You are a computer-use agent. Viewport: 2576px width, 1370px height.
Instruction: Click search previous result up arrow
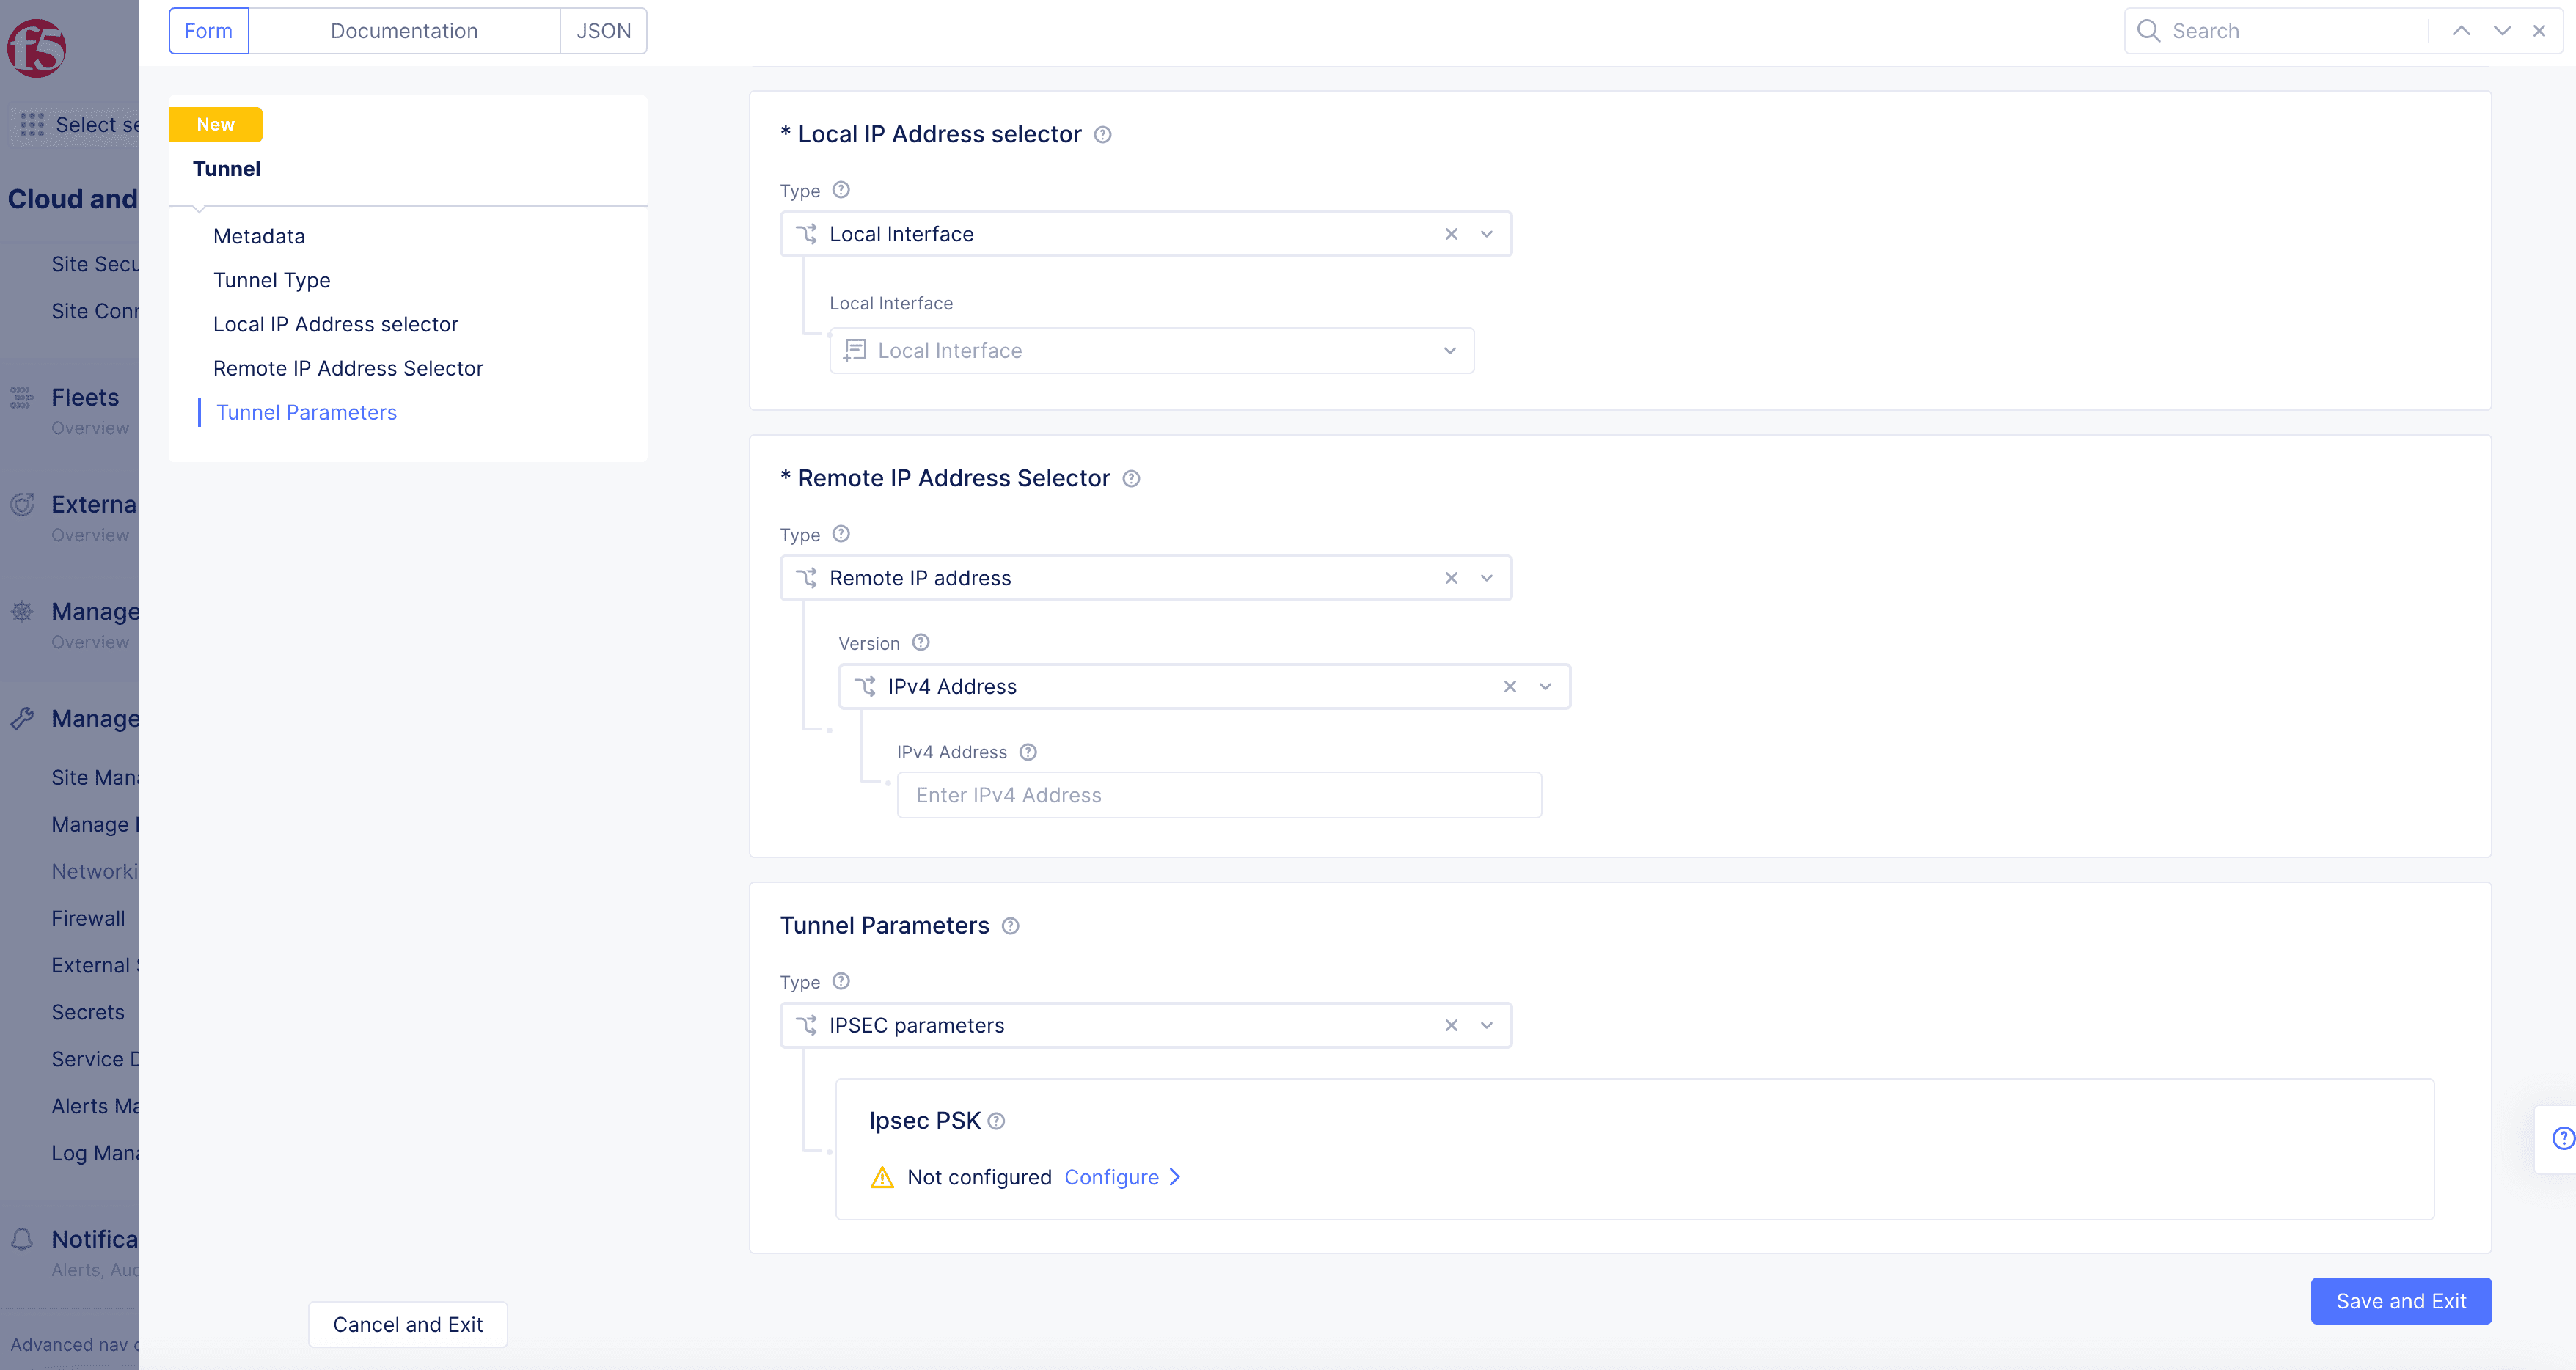[x=2461, y=31]
